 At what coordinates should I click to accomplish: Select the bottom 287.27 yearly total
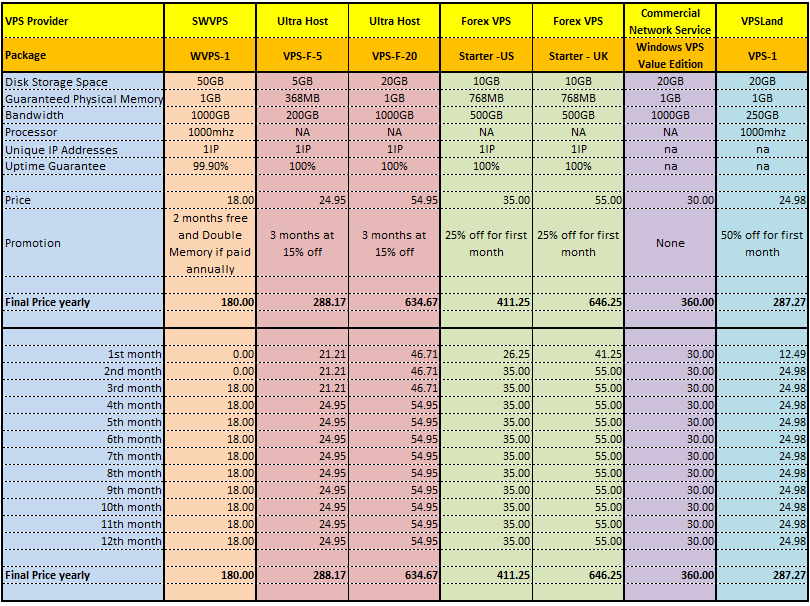[762, 575]
